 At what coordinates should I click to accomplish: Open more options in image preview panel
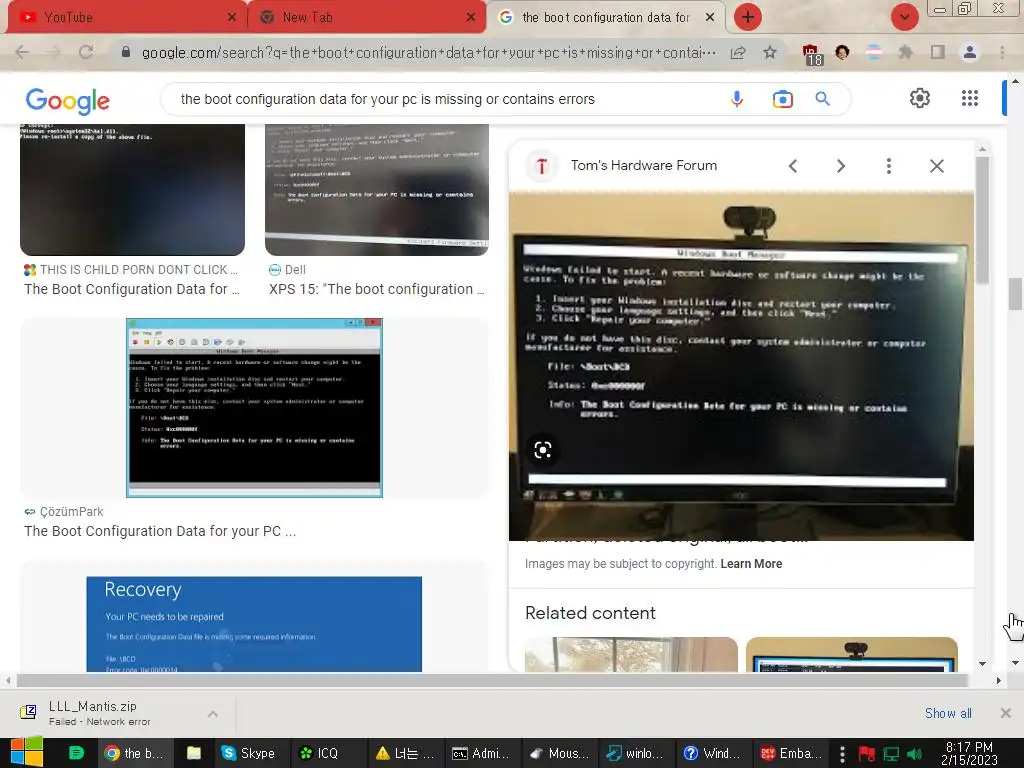tap(888, 166)
